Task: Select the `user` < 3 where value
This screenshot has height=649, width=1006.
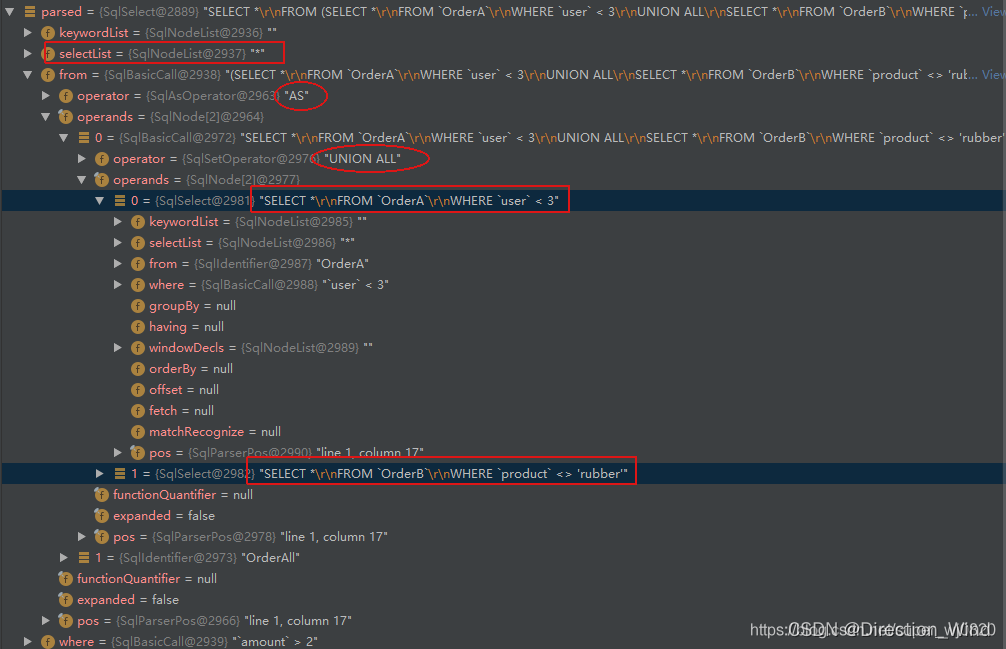Action: pyautogui.click(x=356, y=285)
